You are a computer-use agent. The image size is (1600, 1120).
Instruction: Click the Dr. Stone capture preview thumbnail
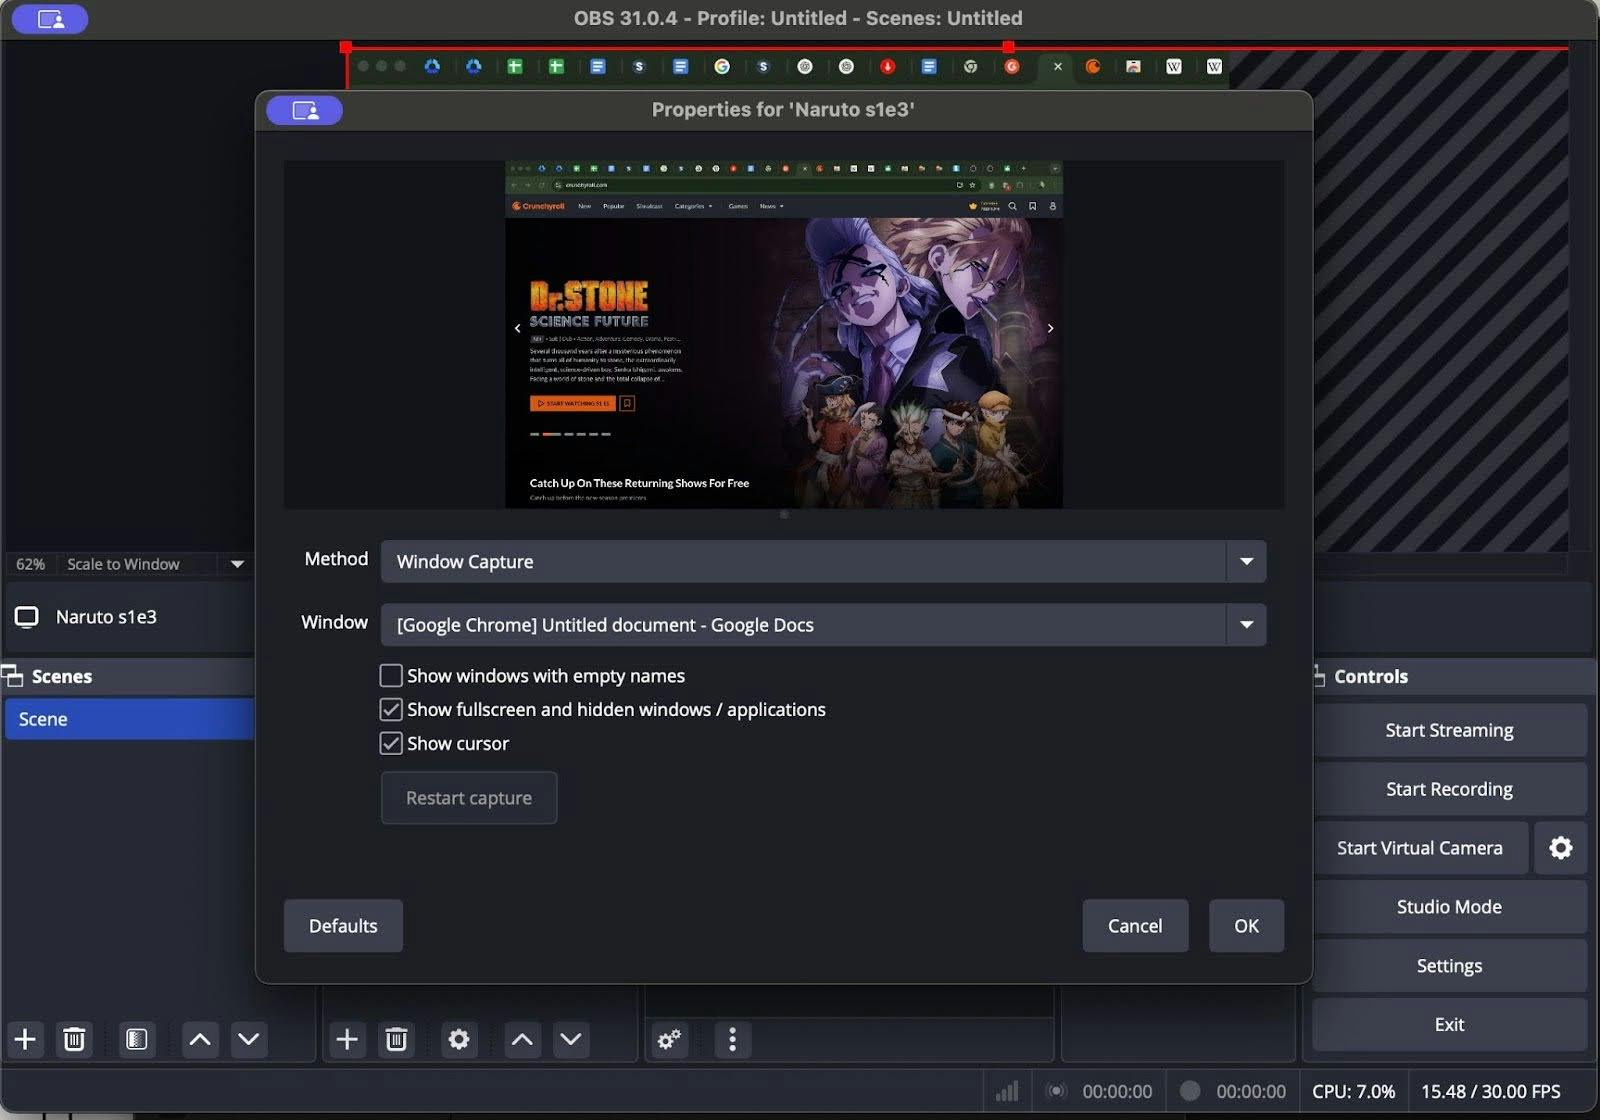point(784,335)
